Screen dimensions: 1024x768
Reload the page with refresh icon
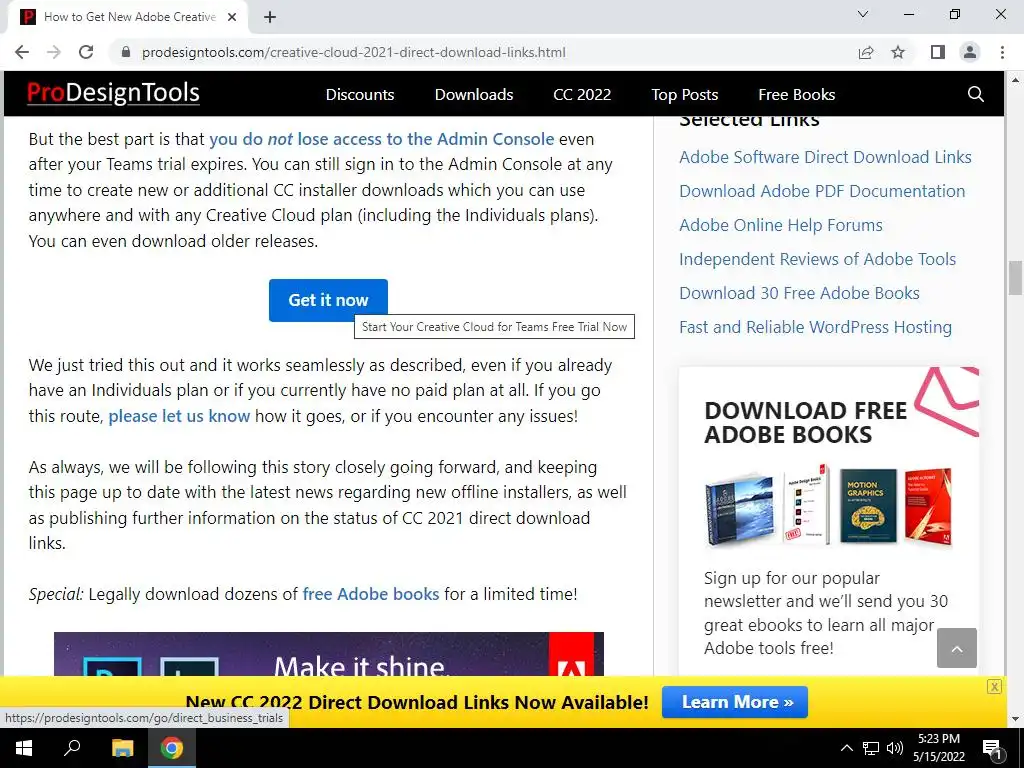86,52
